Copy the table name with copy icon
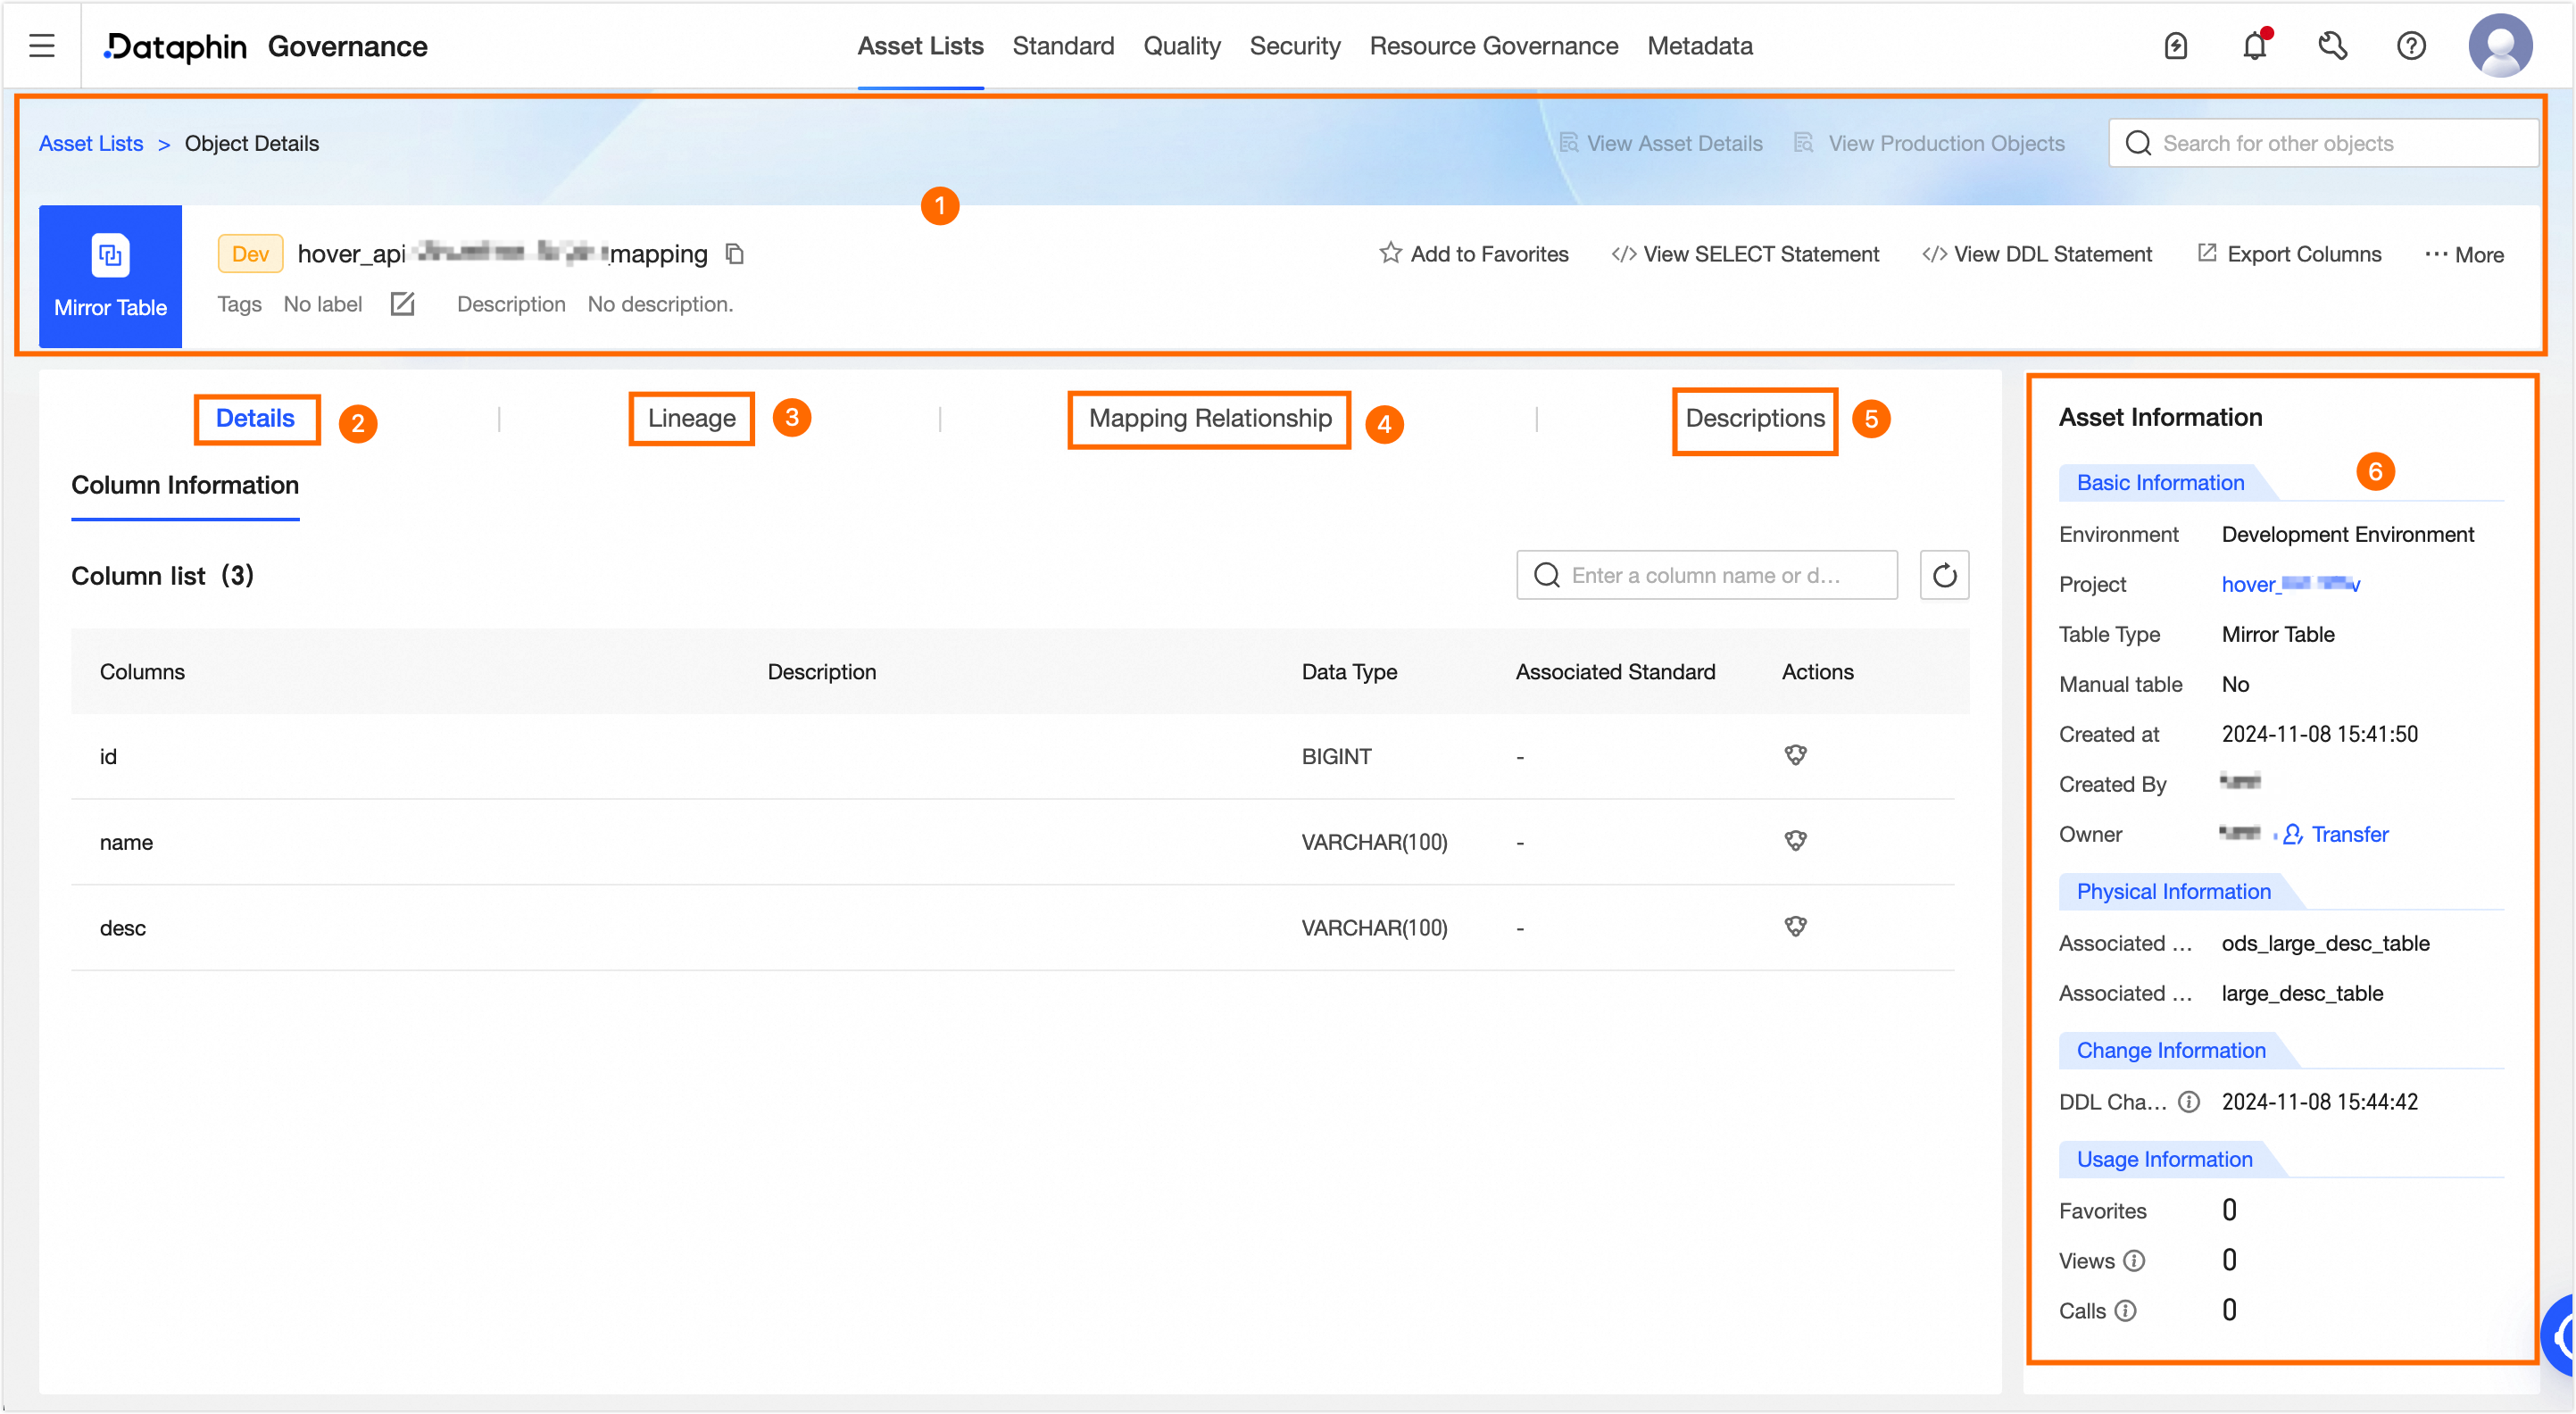The image size is (2576, 1414). click(x=735, y=254)
